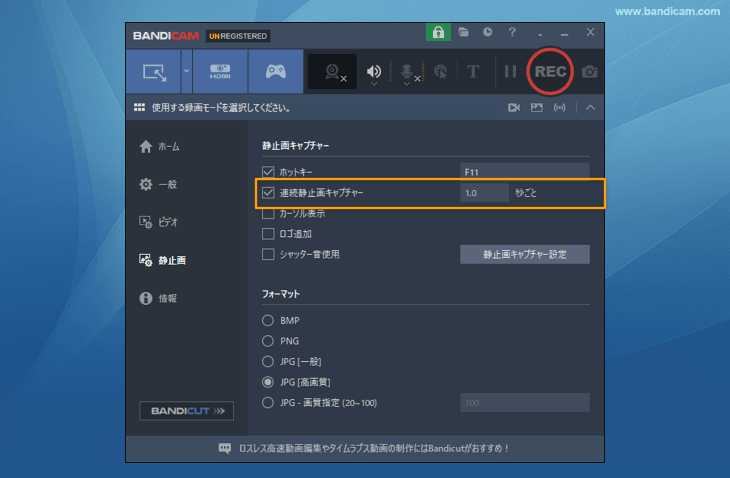Select JPG 画質指定 radio button
730x478 pixels.
coord(268,403)
